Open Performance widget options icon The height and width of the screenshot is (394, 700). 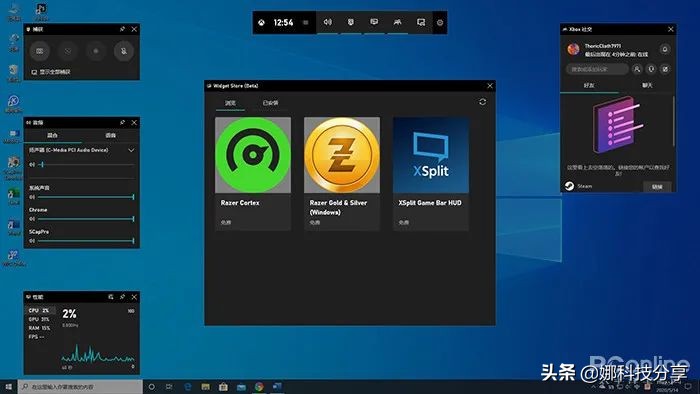[111, 297]
